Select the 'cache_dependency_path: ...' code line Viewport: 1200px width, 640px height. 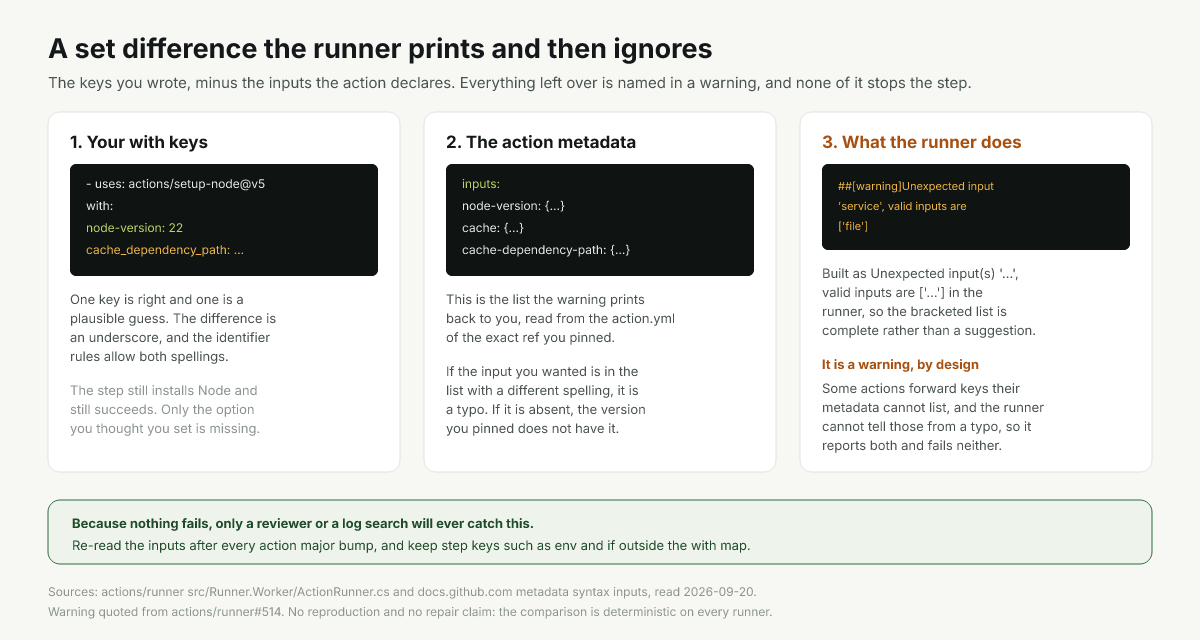tap(165, 250)
